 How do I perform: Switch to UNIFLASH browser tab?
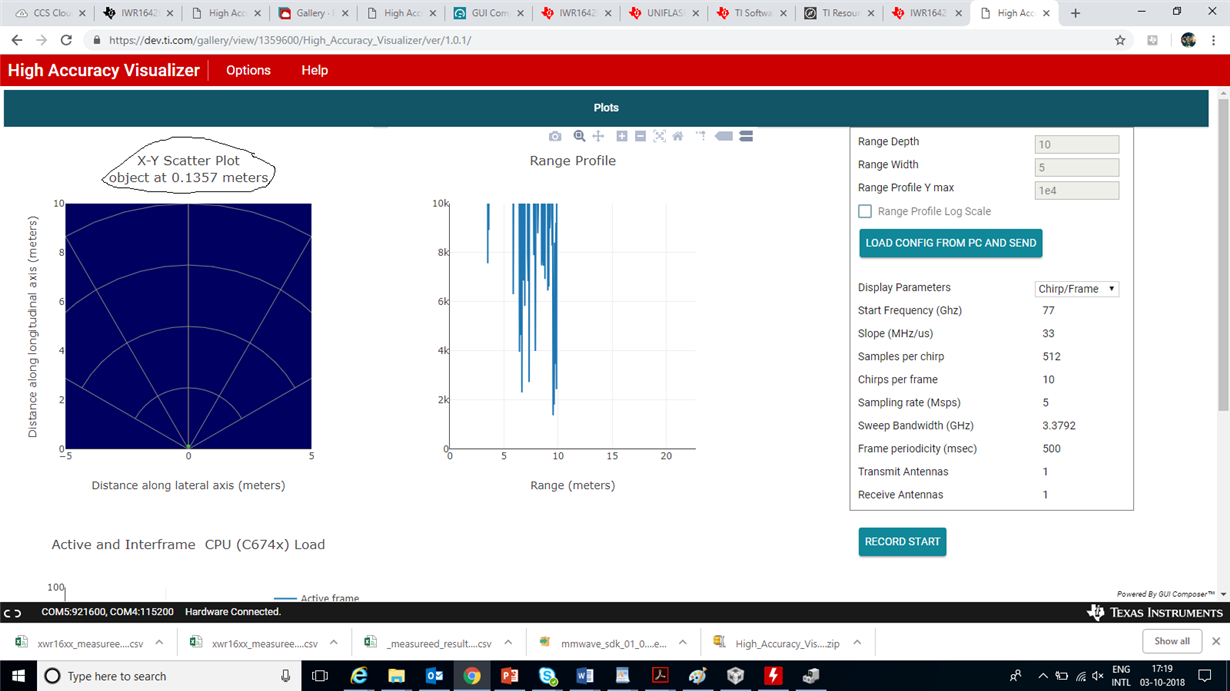(665, 13)
